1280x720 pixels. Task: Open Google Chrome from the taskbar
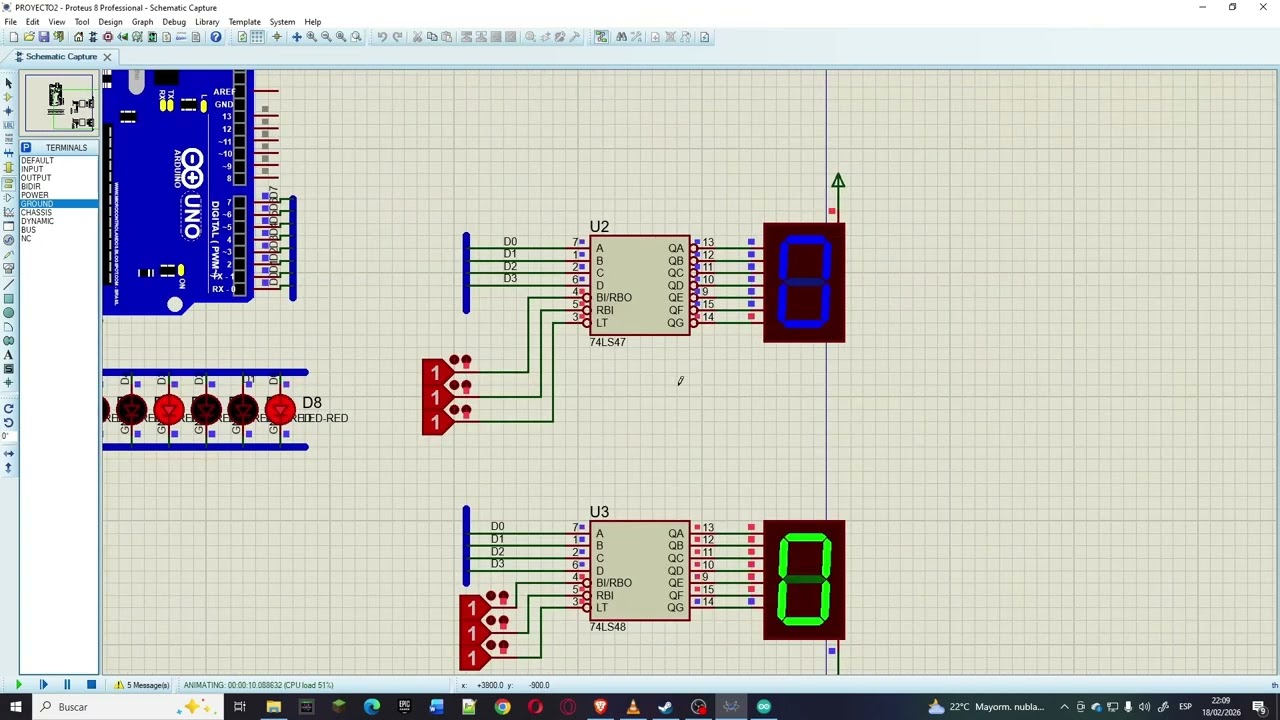502,707
